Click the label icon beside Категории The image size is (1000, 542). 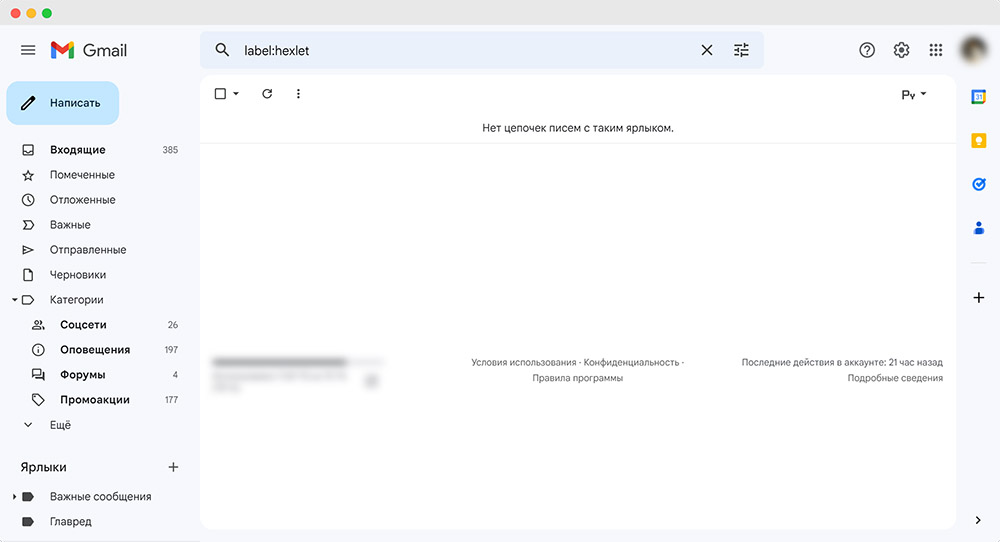tap(28, 300)
